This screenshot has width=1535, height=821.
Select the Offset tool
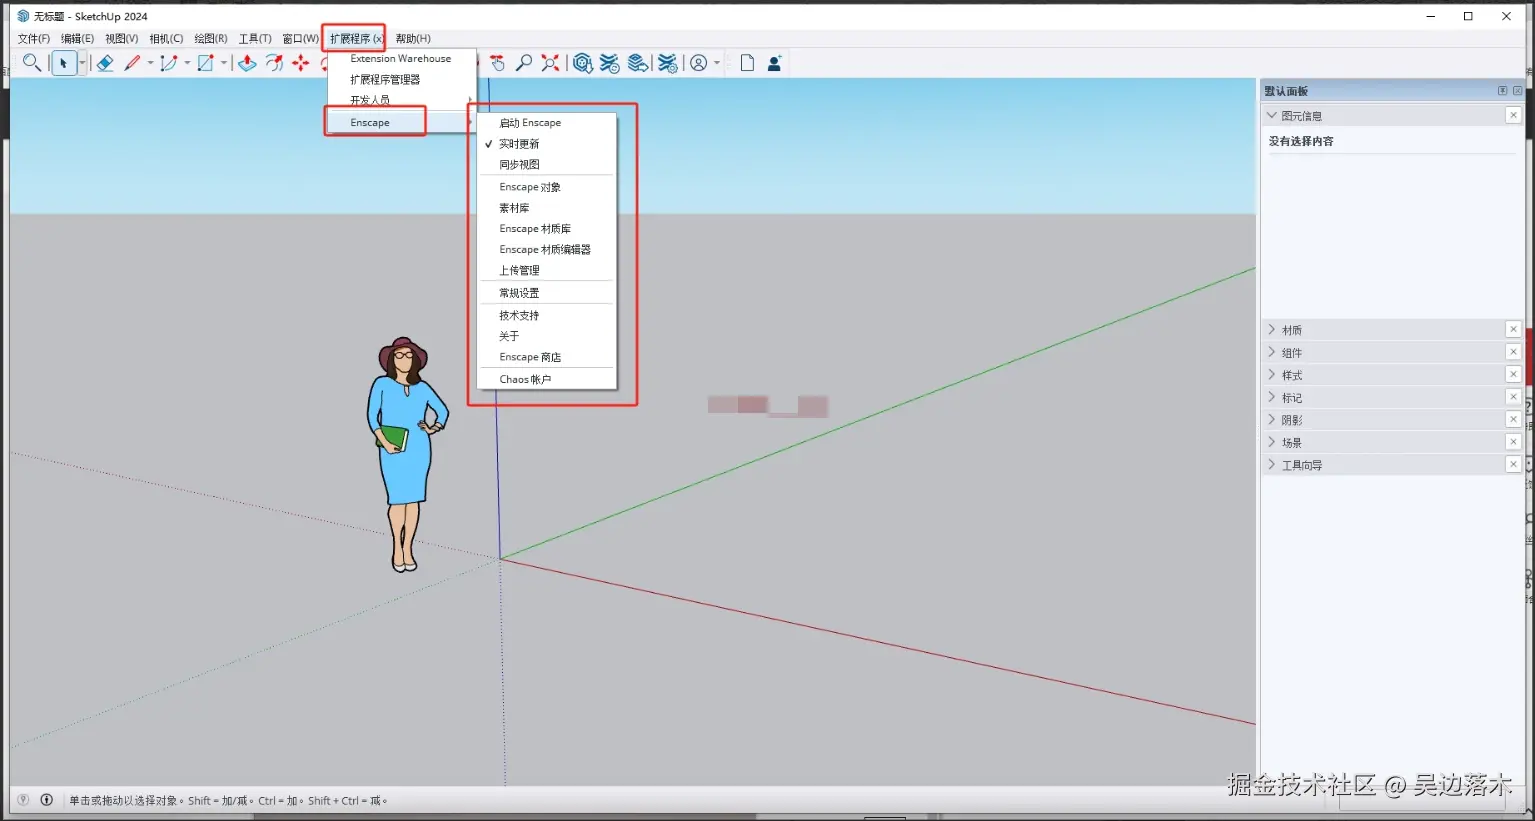click(x=274, y=63)
